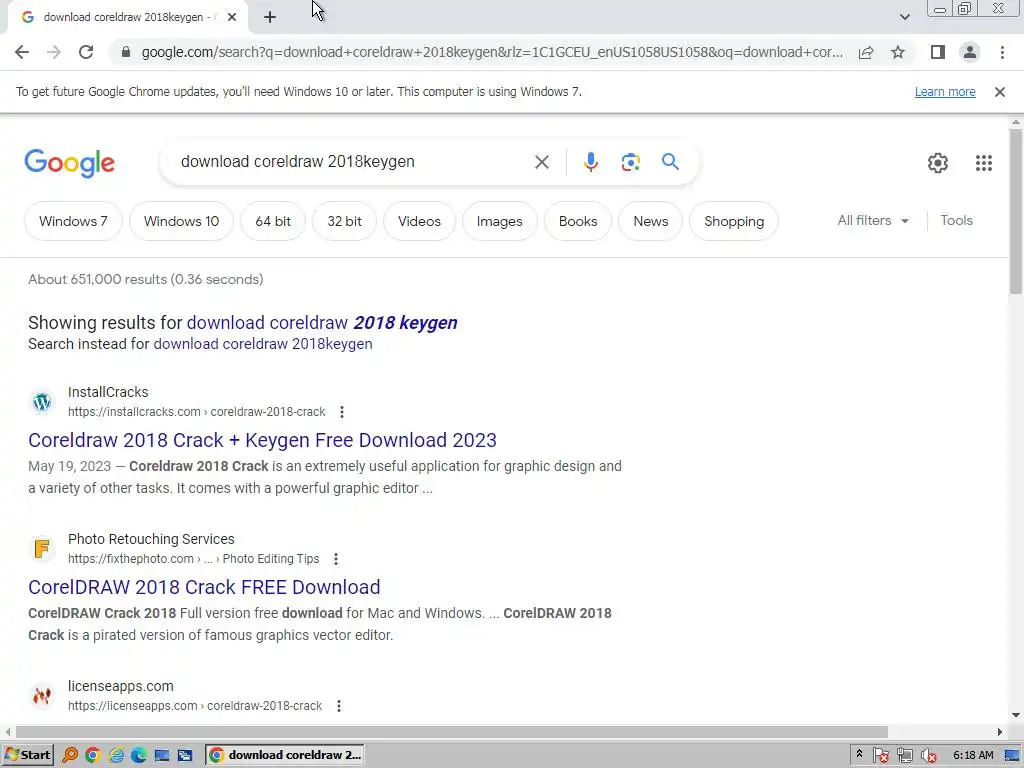Open a new browser tab
This screenshot has width=1024, height=768.
tap(270, 18)
